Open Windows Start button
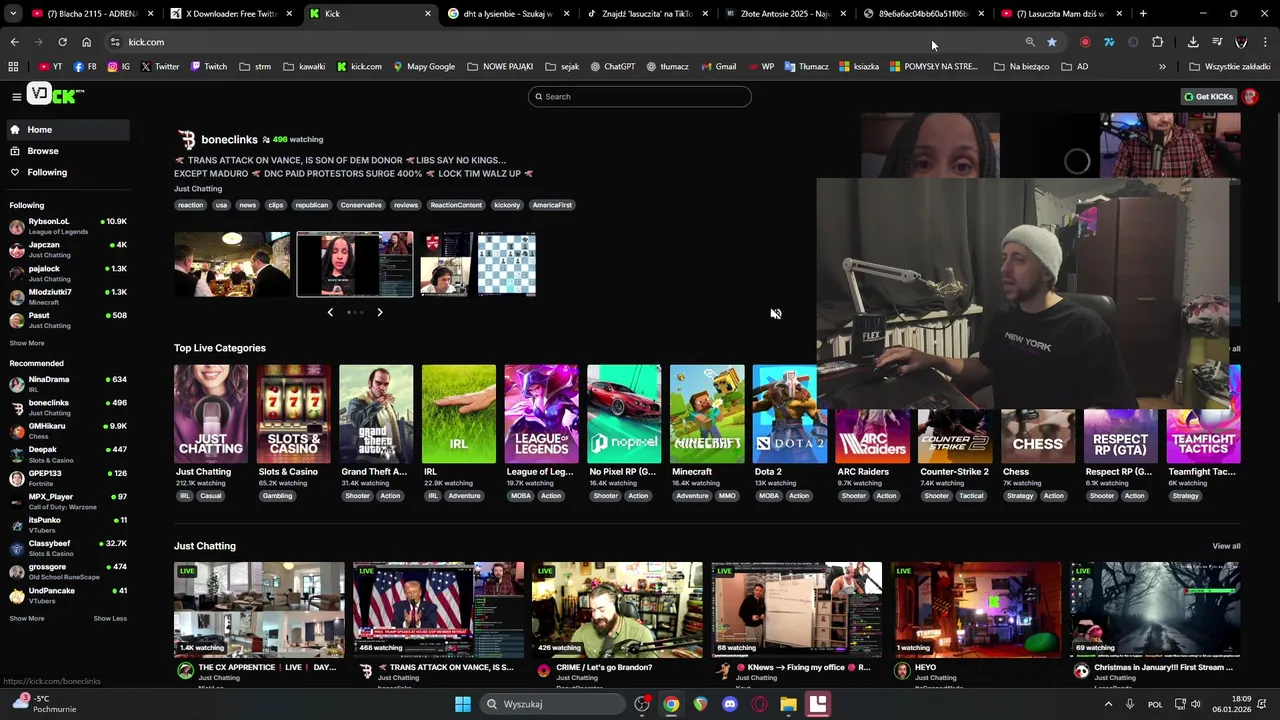 463,704
